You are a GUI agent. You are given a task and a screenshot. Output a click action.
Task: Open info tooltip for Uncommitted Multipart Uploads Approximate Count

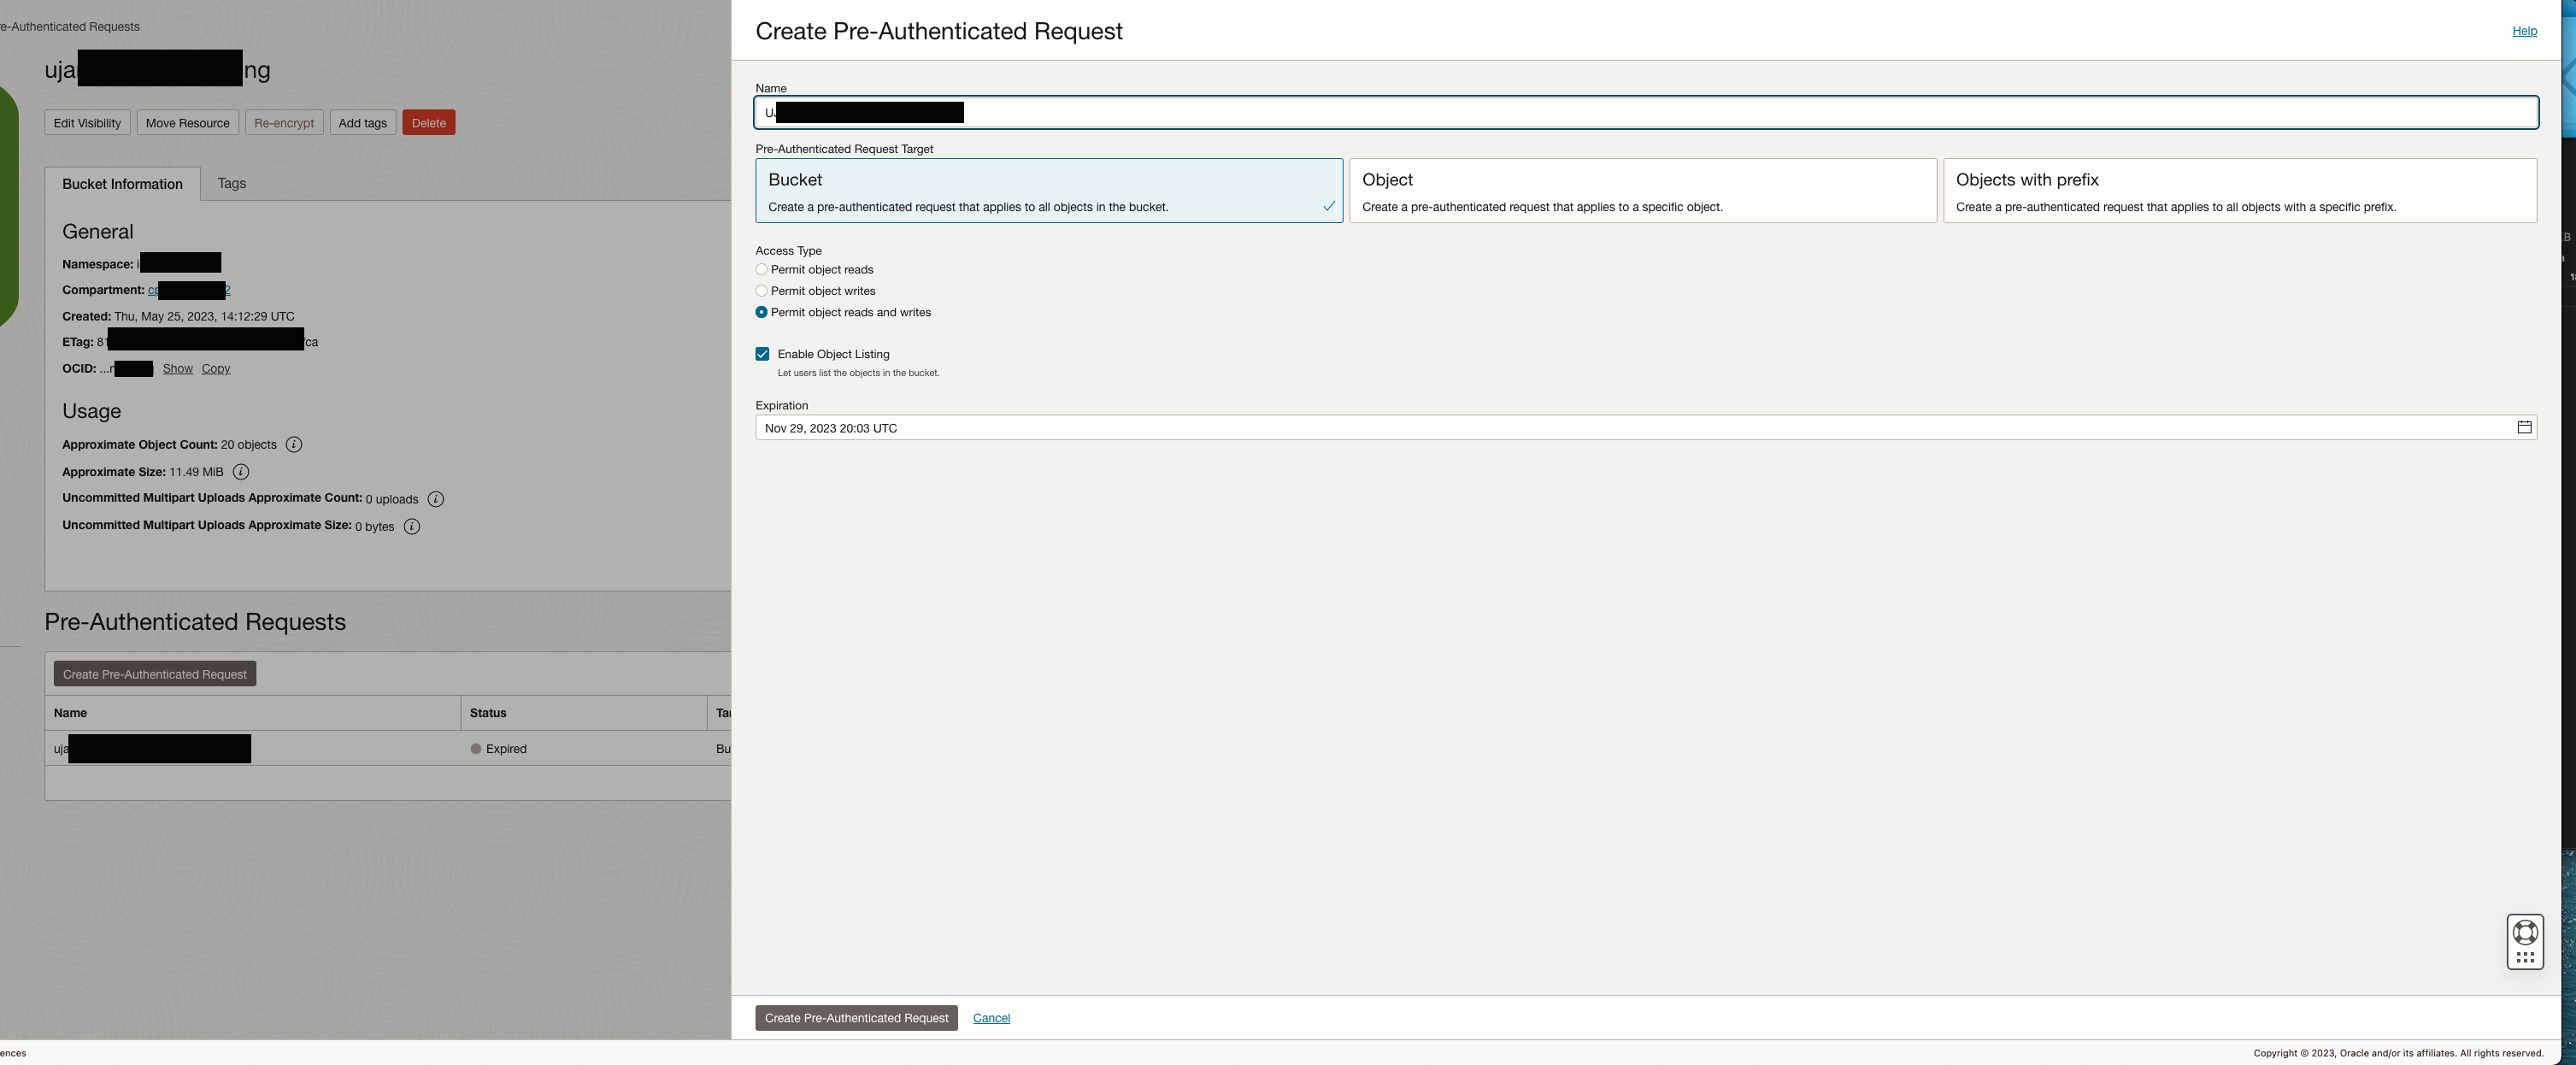pyautogui.click(x=436, y=499)
